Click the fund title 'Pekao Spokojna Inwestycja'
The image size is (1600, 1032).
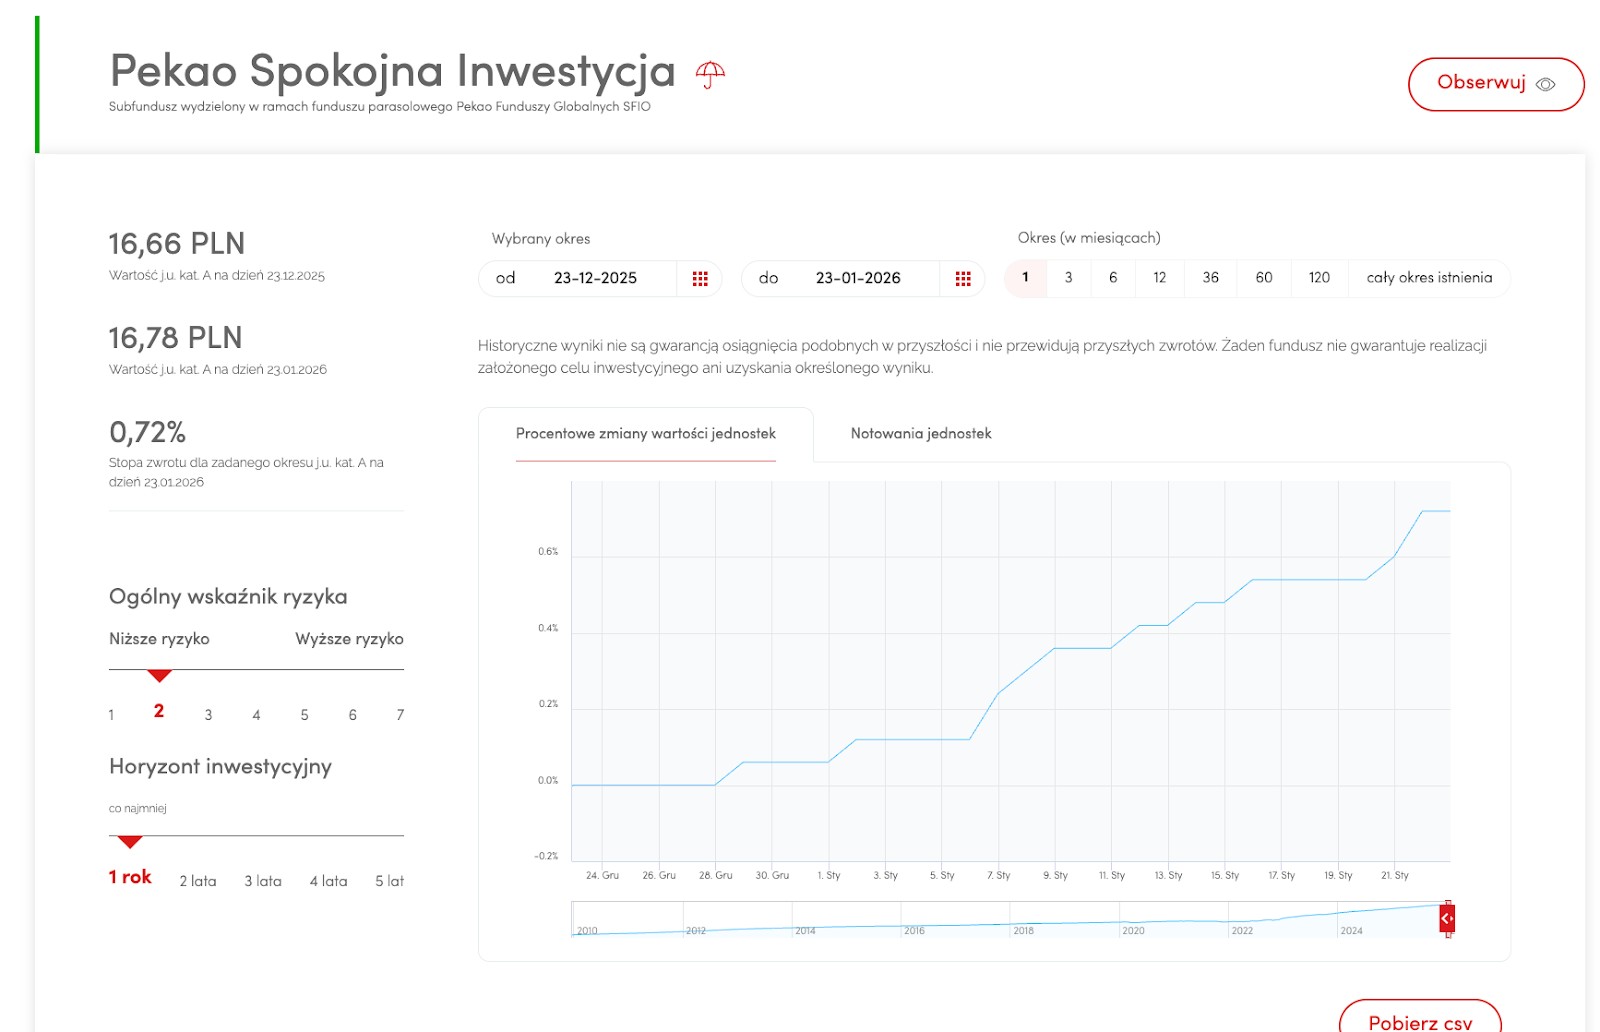pos(393,71)
